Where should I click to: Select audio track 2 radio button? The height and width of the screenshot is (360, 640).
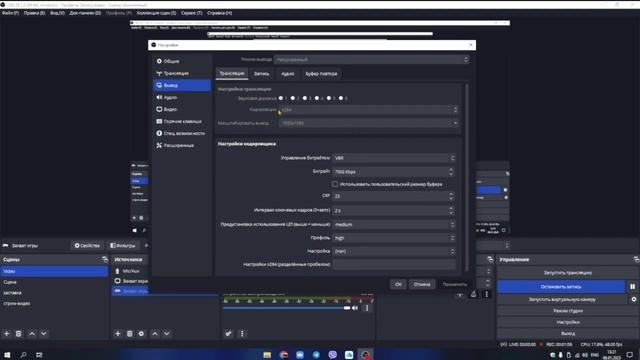click(x=293, y=98)
